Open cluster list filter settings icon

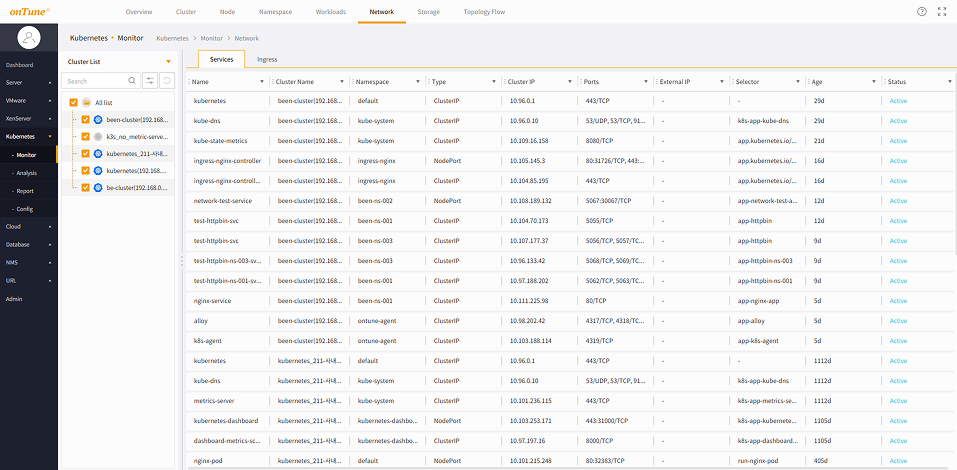pos(150,81)
